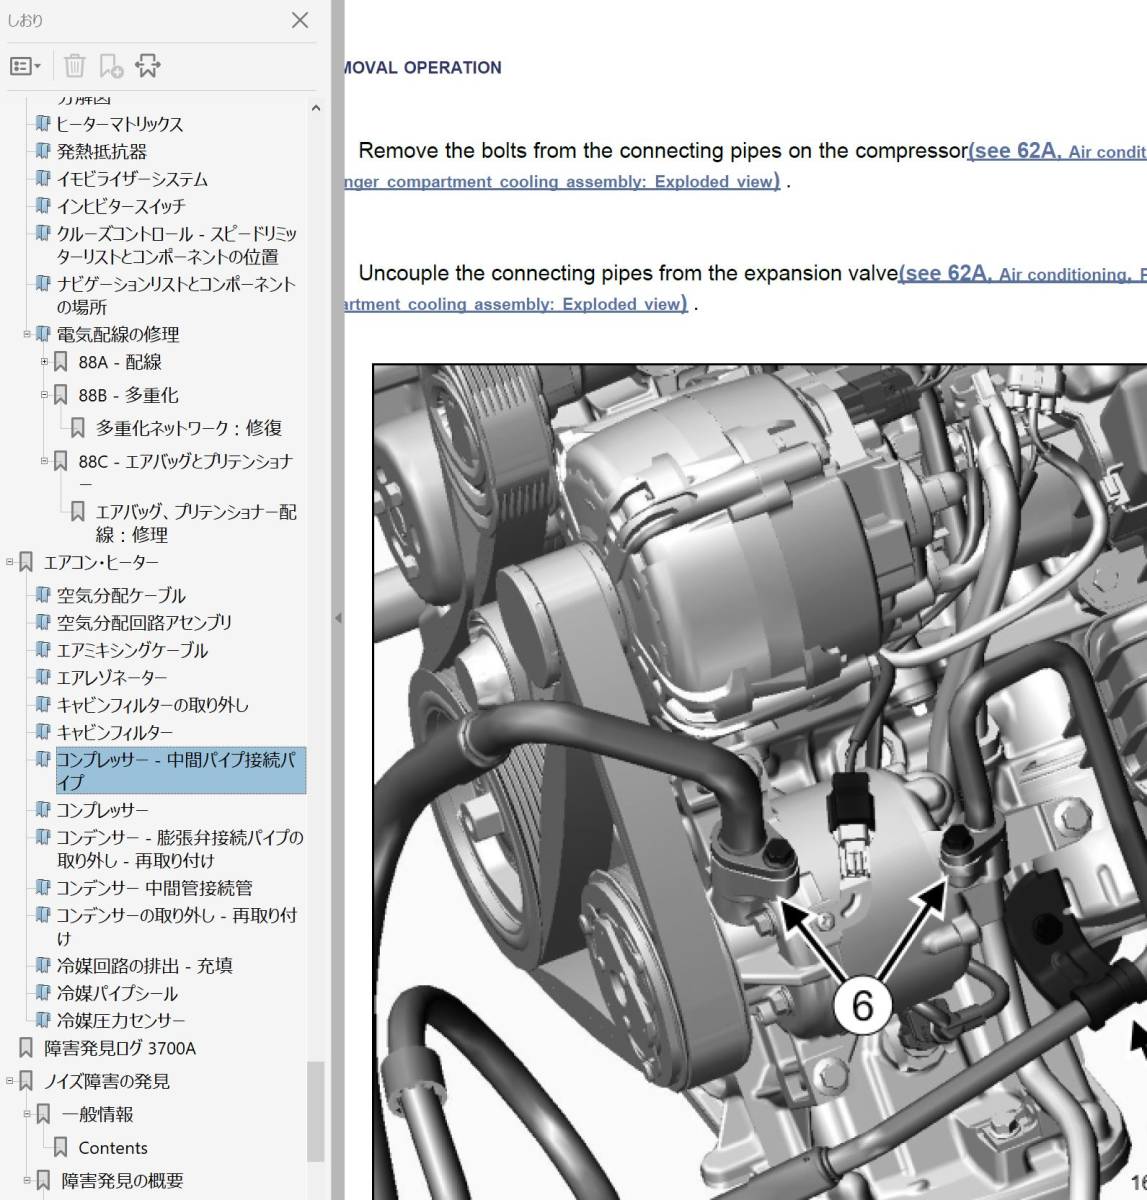Select コンデンサーの取り外し - 再取り付け bookmark
The width and height of the screenshot is (1147, 1200).
tap(176, 926)
